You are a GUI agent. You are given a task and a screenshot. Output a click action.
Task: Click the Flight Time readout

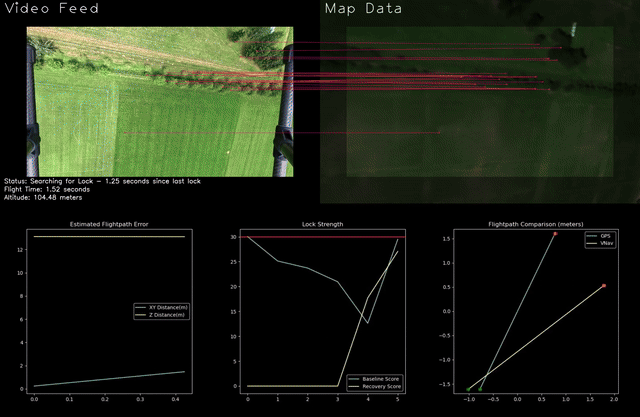pyautogui.click(x=46, y=189)
